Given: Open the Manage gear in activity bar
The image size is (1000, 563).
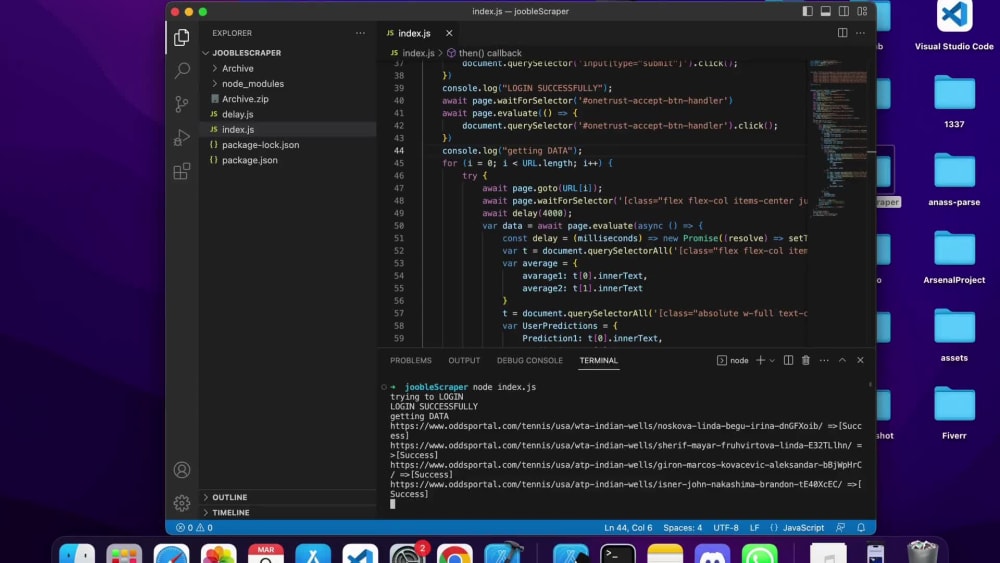Looking at the screenshot, I should pyautogui.click(x=182, y=503).
